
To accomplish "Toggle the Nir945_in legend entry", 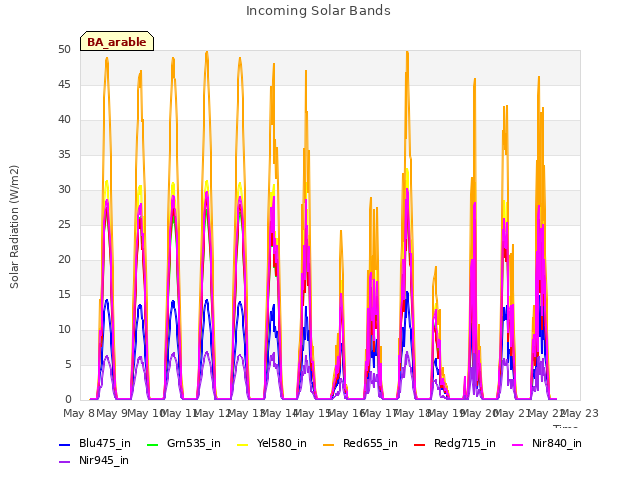I will (94, 460).
